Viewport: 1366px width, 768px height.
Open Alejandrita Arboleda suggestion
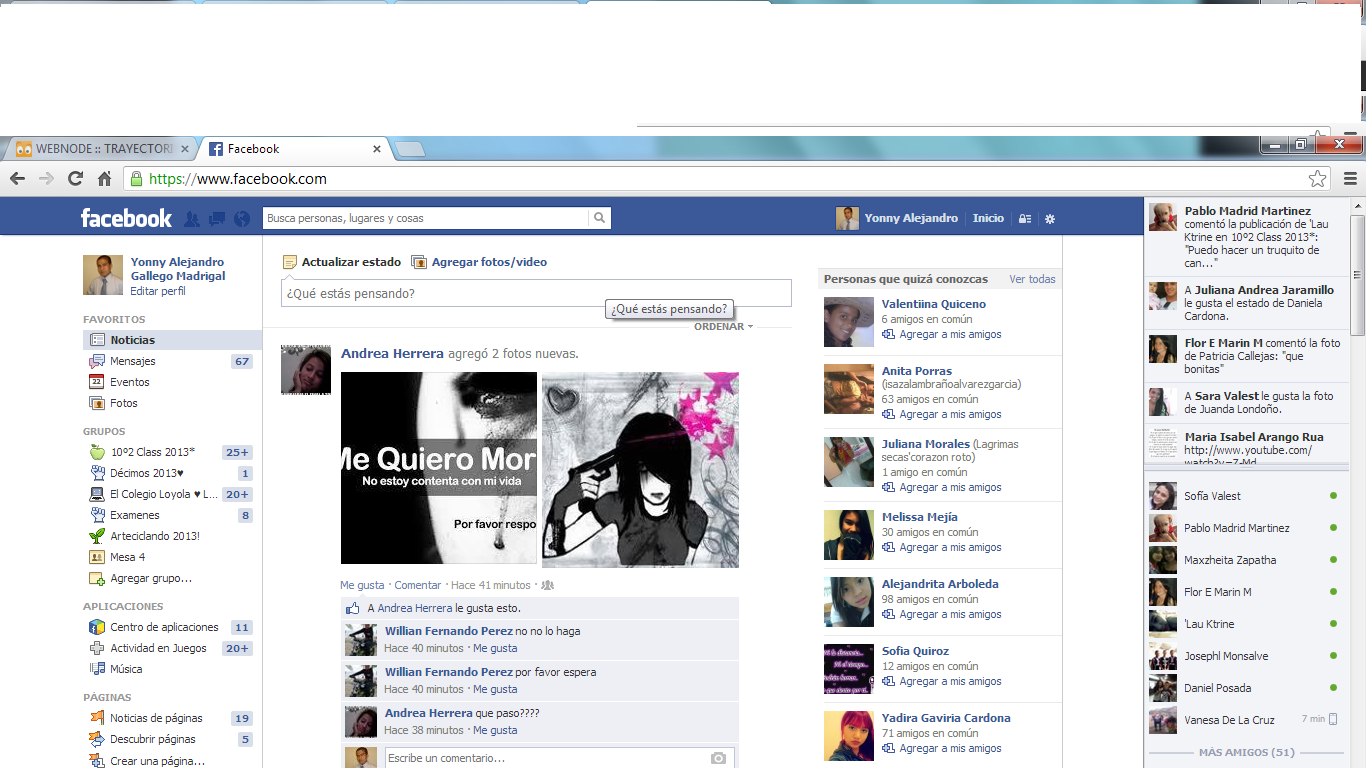tap(940, 584)
